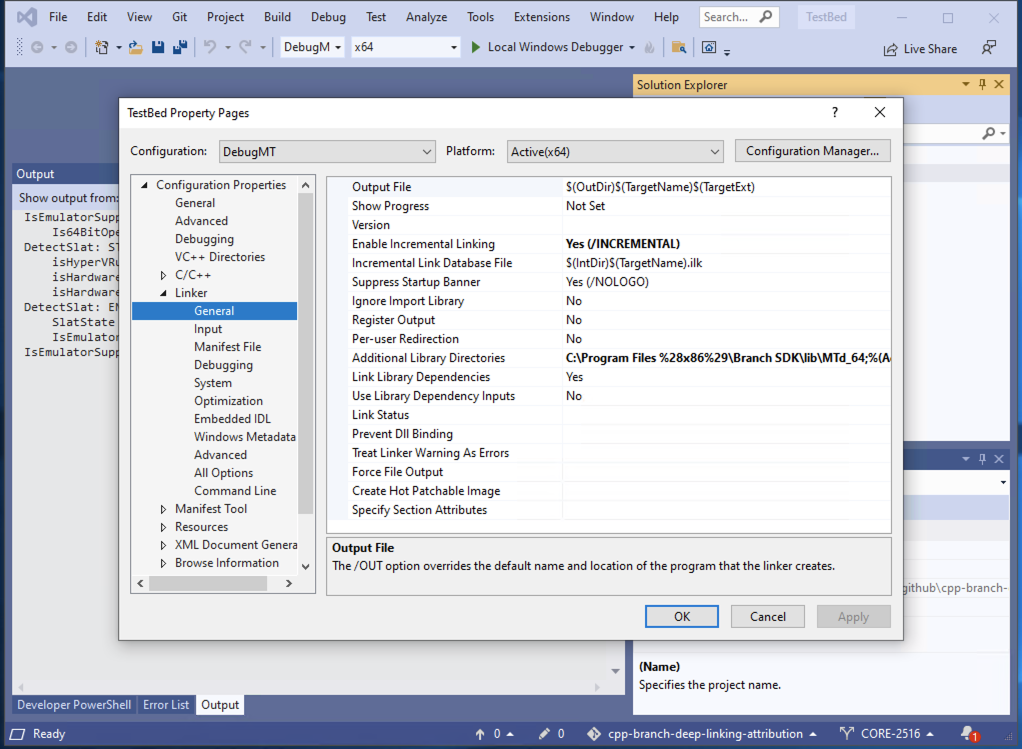The height and width of the screenshot is (749, 1022).
Task: Collapse the Linker tree node
Action: pos(163,293)
